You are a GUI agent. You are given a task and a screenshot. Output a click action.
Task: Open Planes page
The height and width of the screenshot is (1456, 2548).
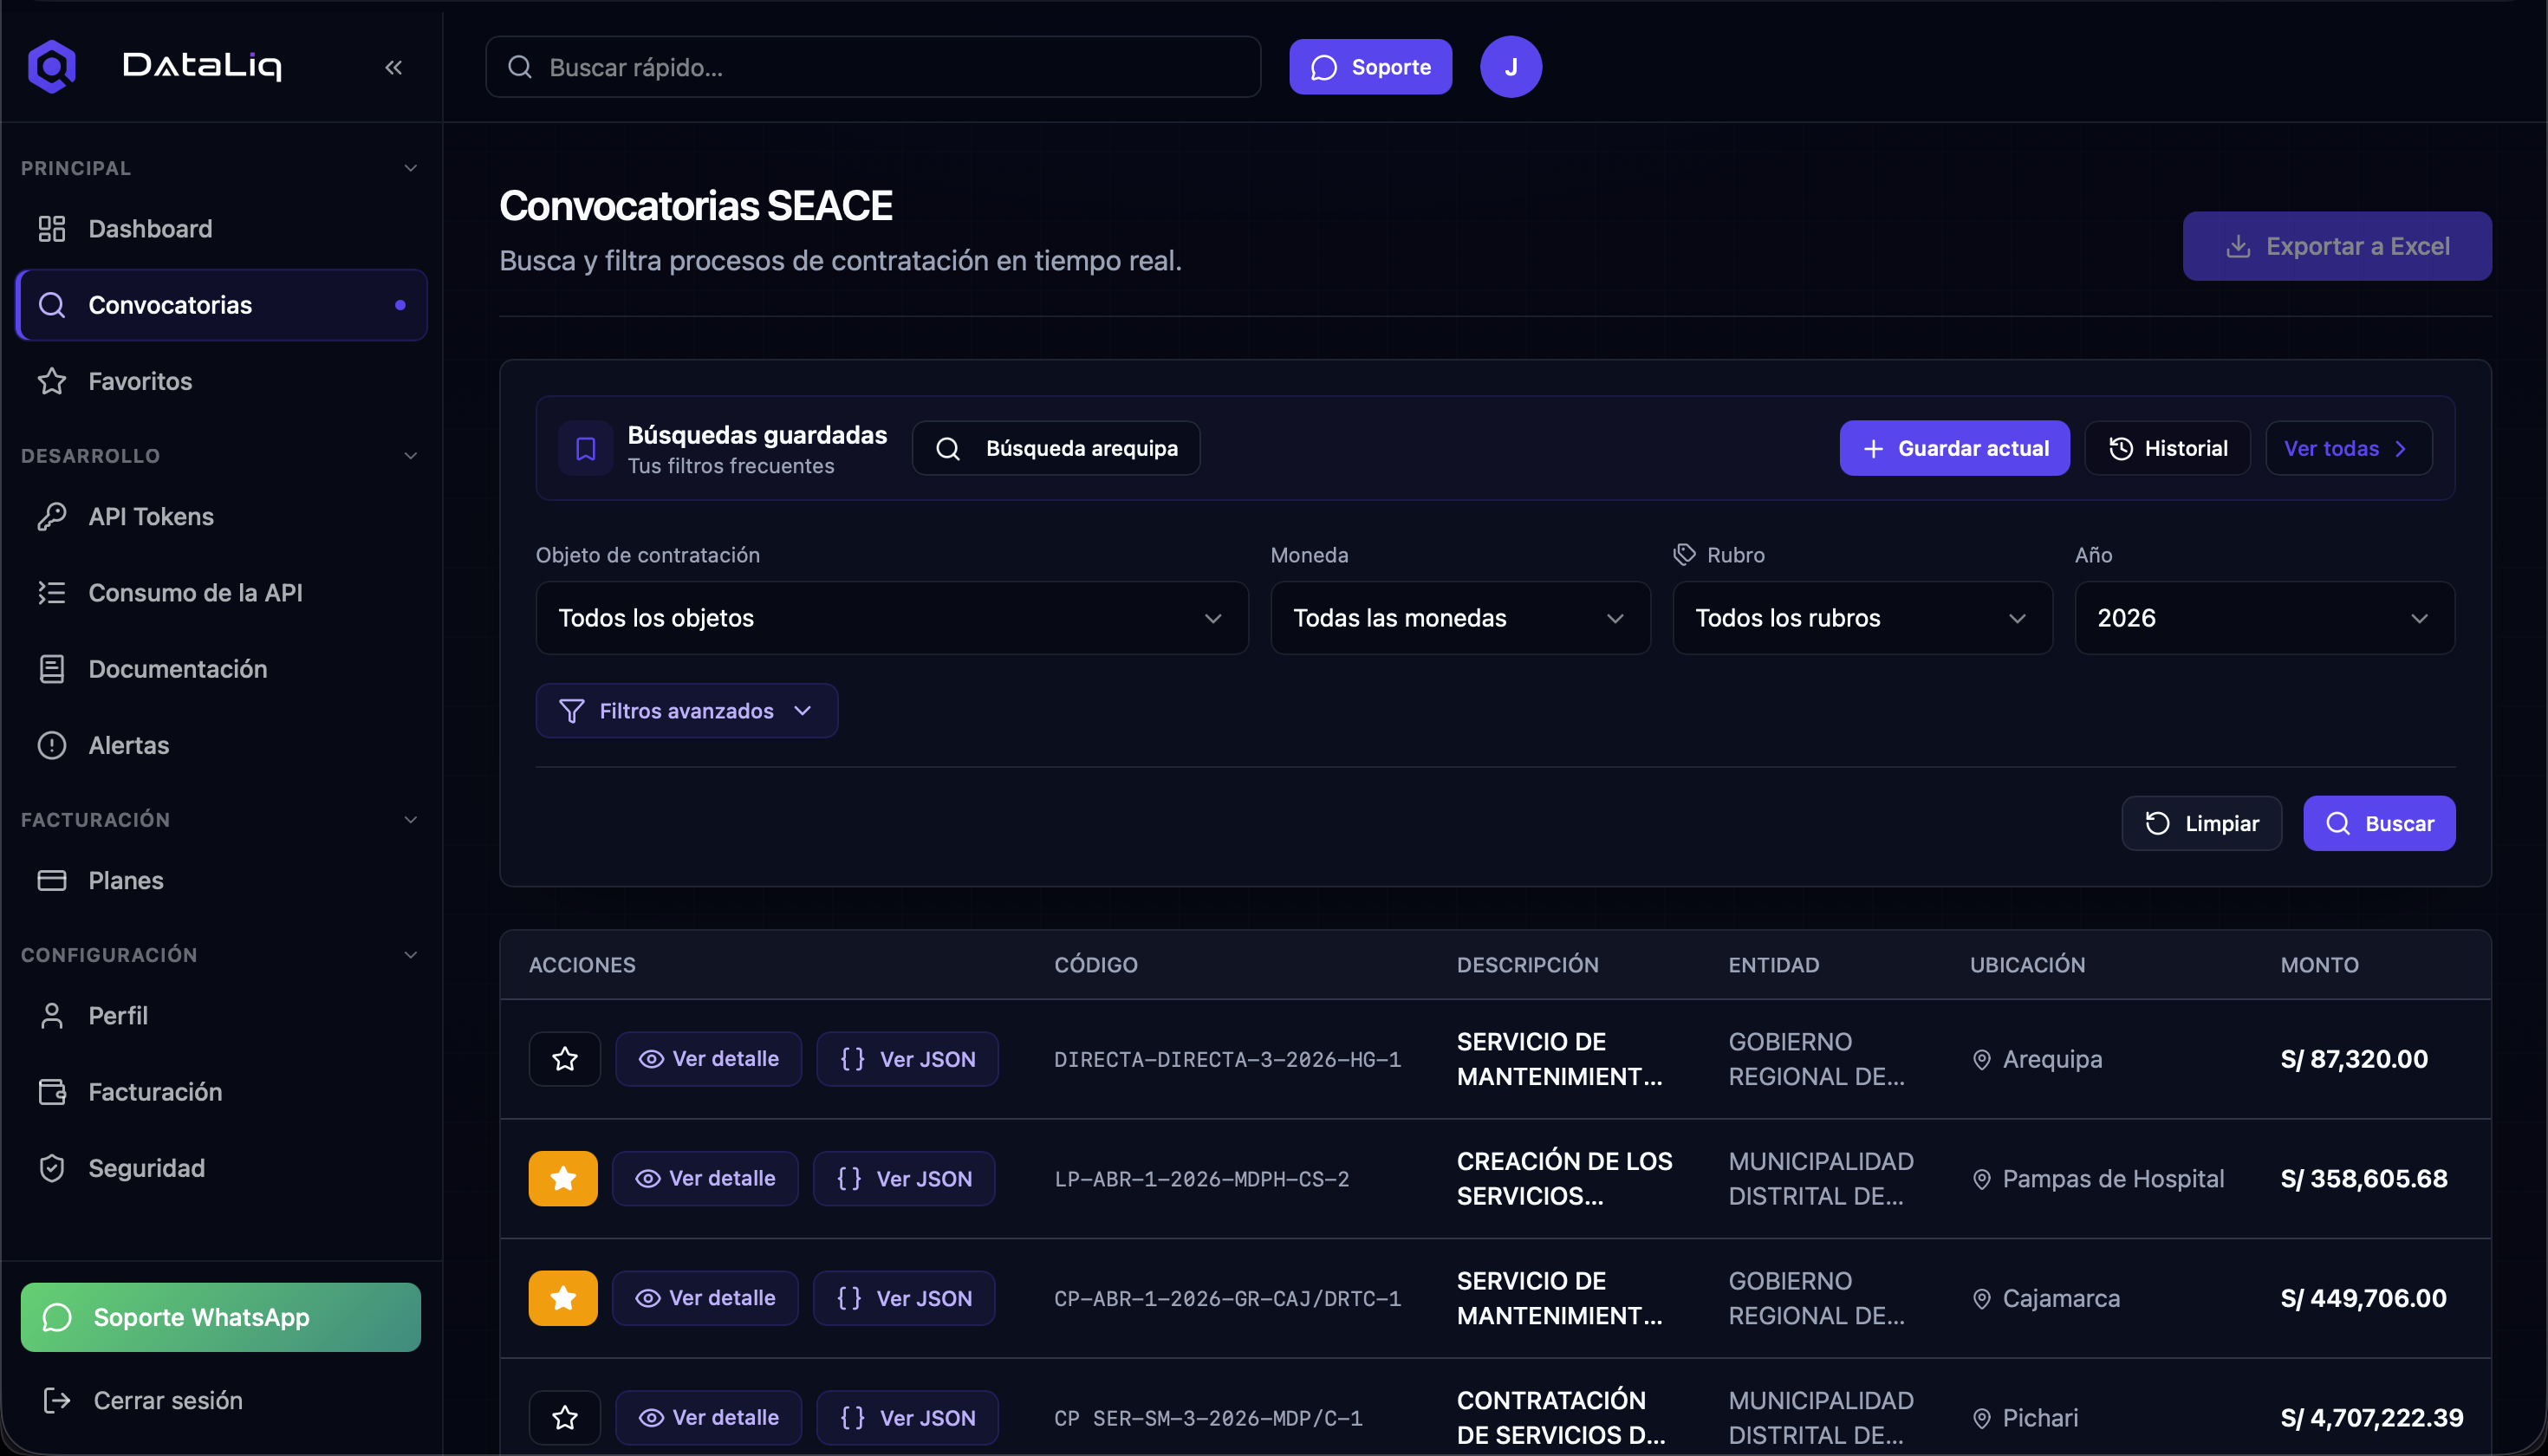(222, 880)
